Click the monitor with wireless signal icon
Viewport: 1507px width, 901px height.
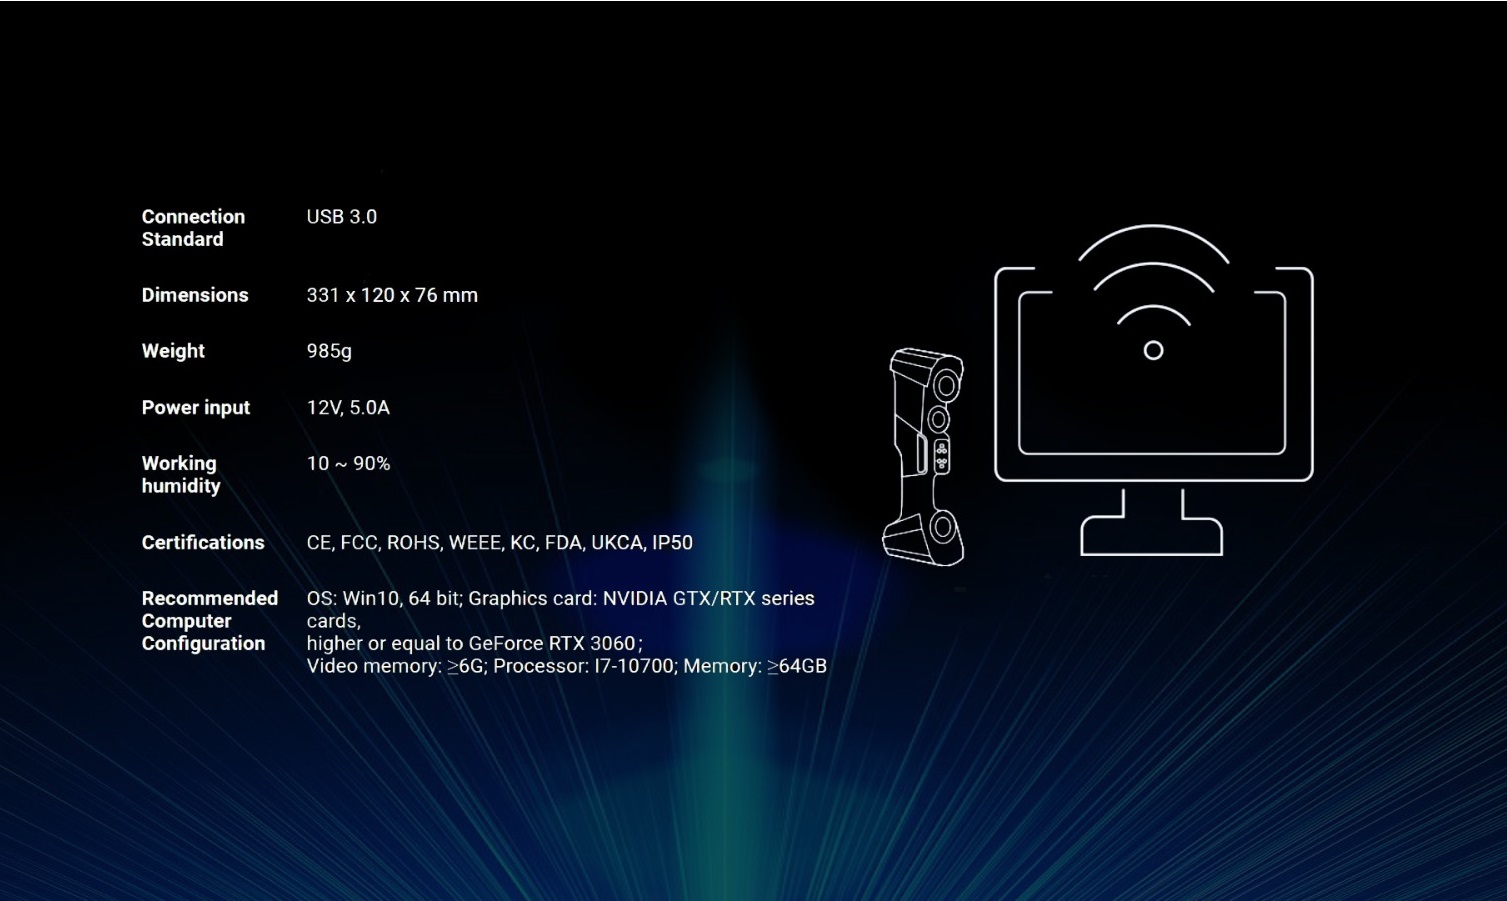(1153, 389)
